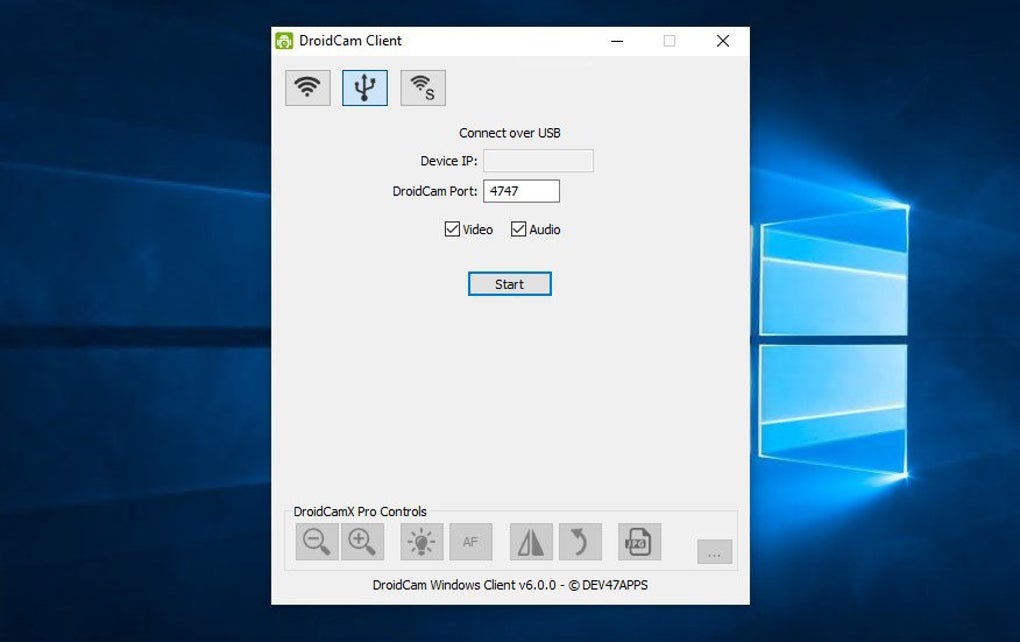Click the zoom in magnifier control

point(362,541)
